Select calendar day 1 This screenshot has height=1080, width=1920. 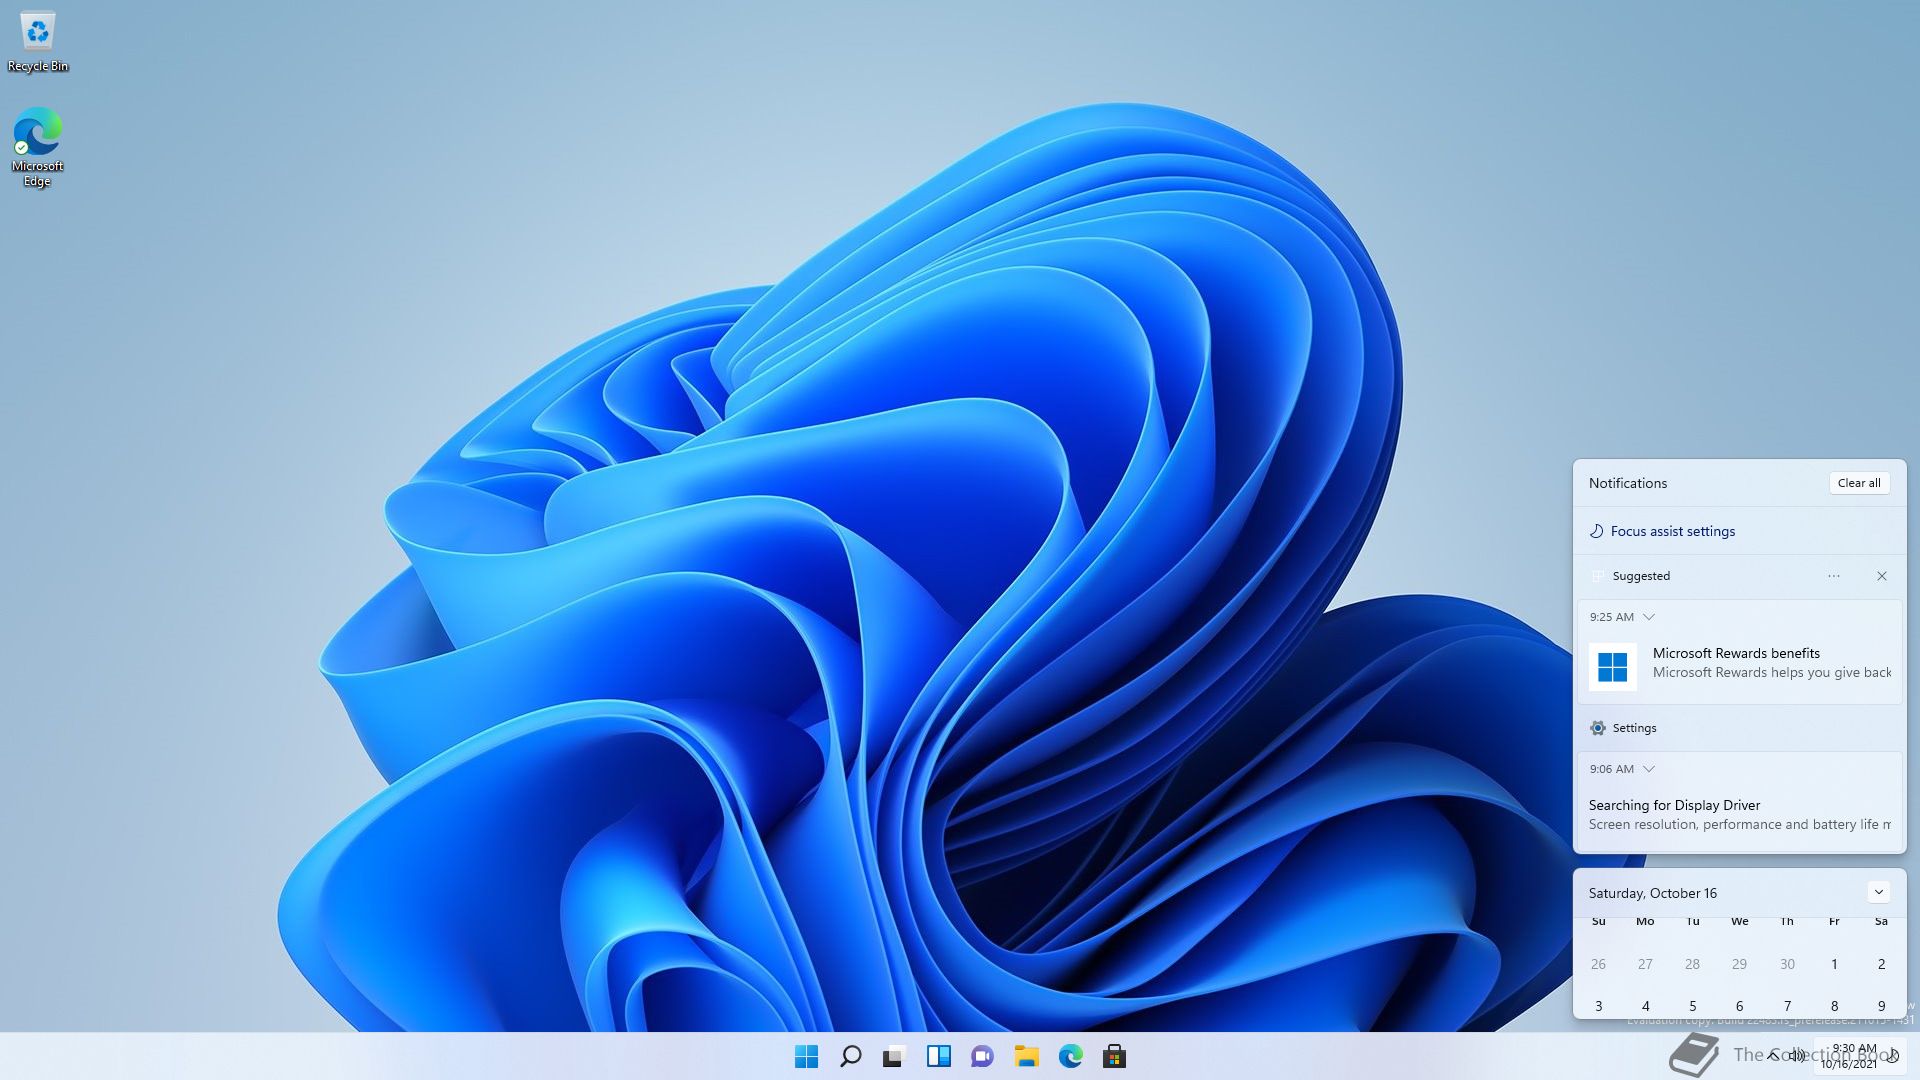(x=1834, y=964)
